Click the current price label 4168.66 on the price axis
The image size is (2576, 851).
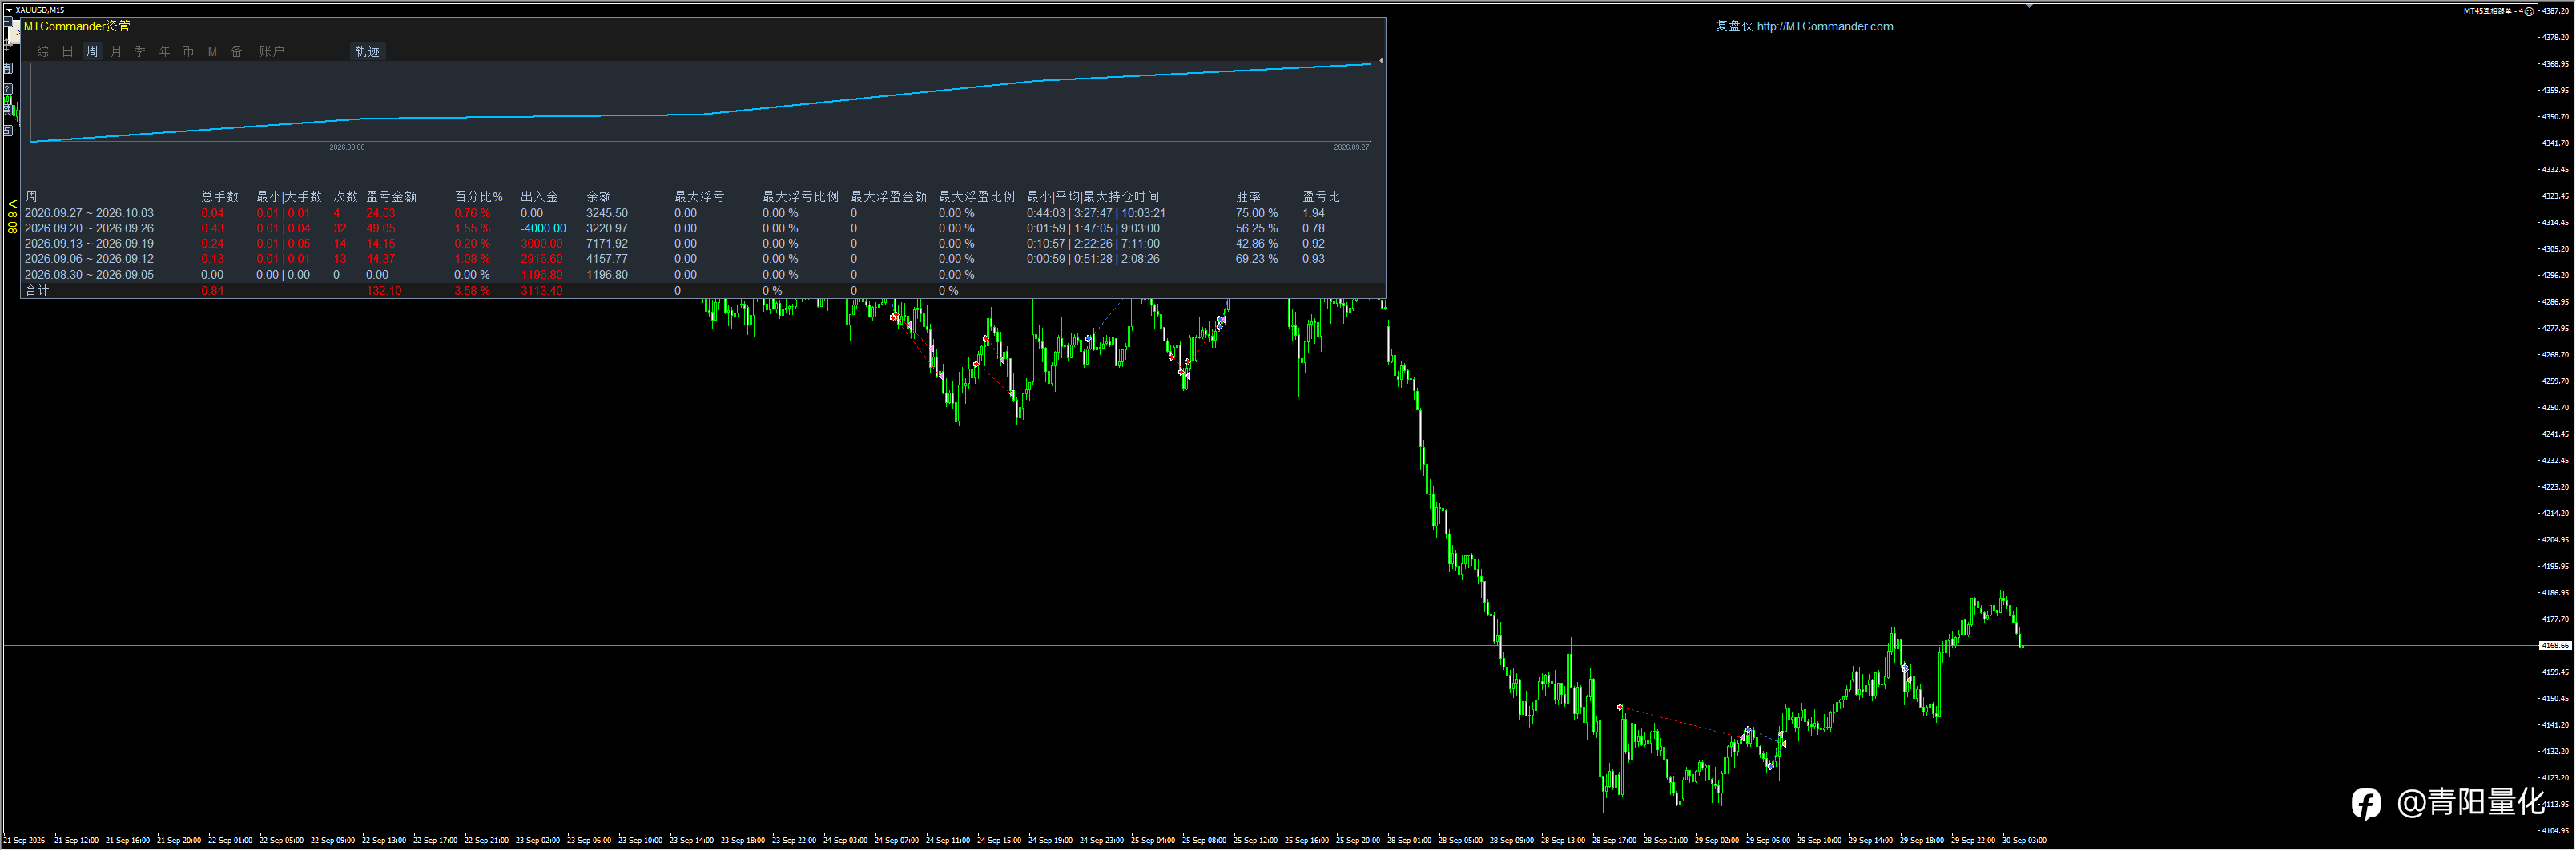[2555, 646]
